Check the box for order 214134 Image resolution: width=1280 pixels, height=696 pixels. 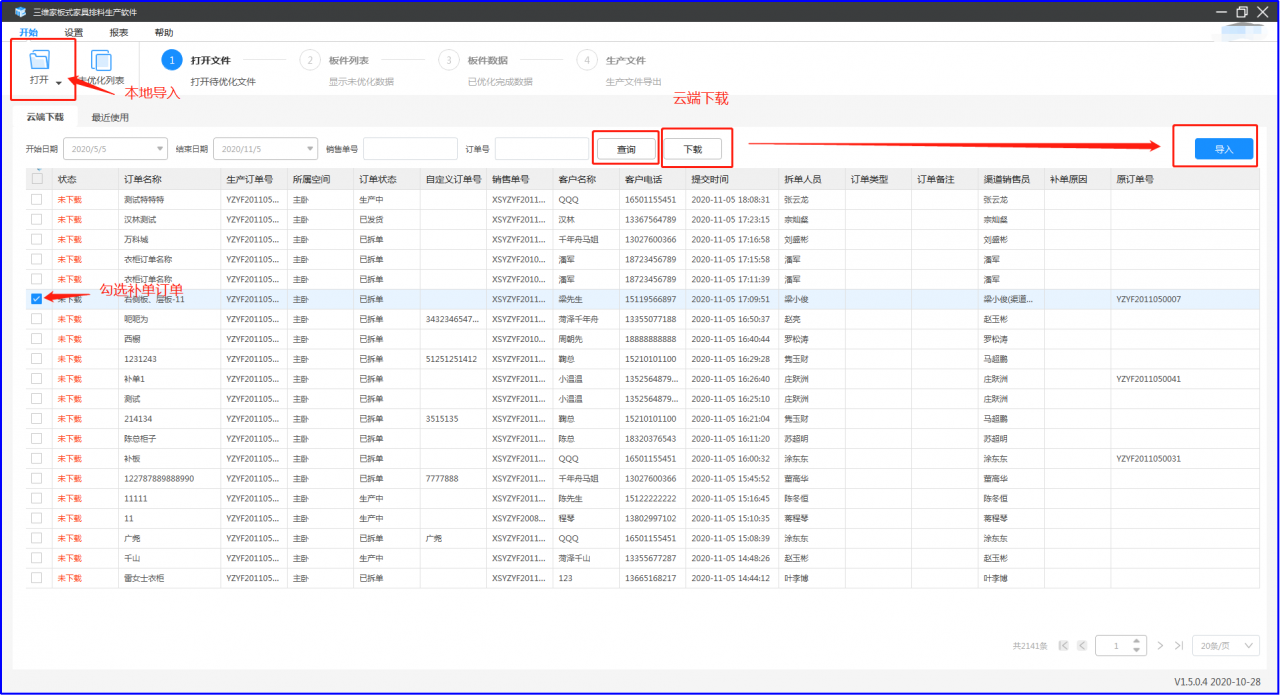pyautogui.click(x=37, y=419)
